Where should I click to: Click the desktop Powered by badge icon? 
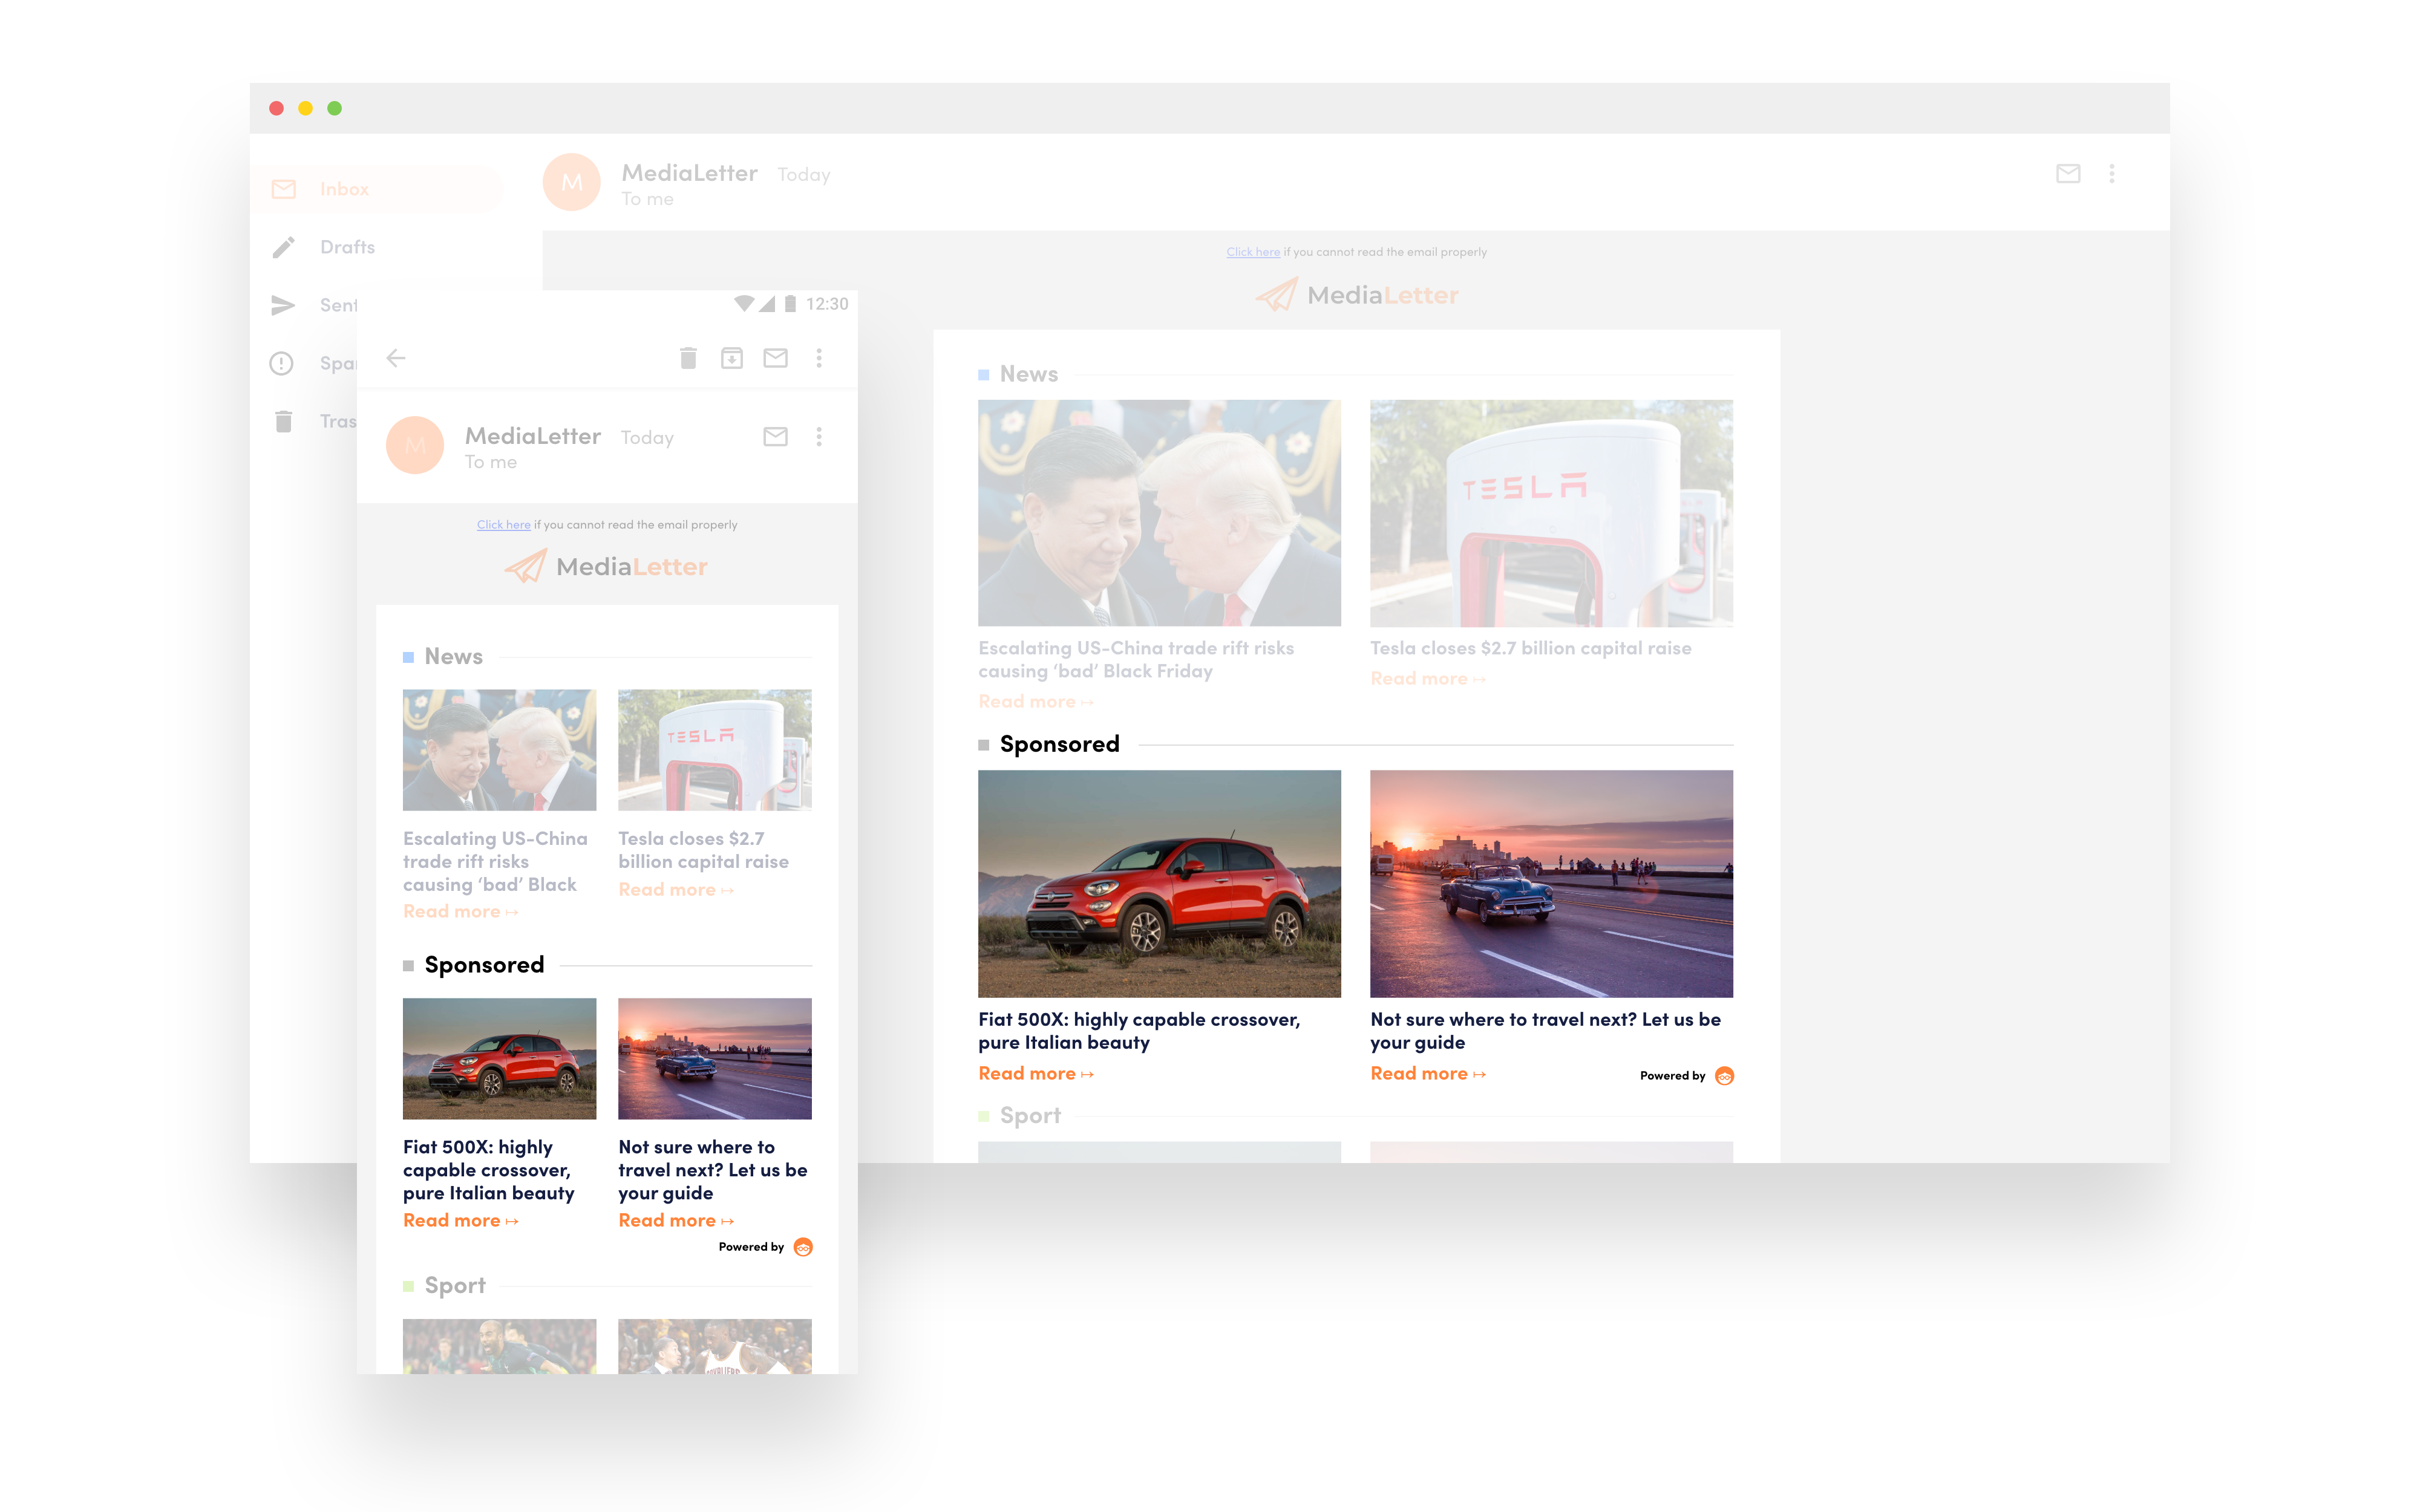pos(1724,1076)
